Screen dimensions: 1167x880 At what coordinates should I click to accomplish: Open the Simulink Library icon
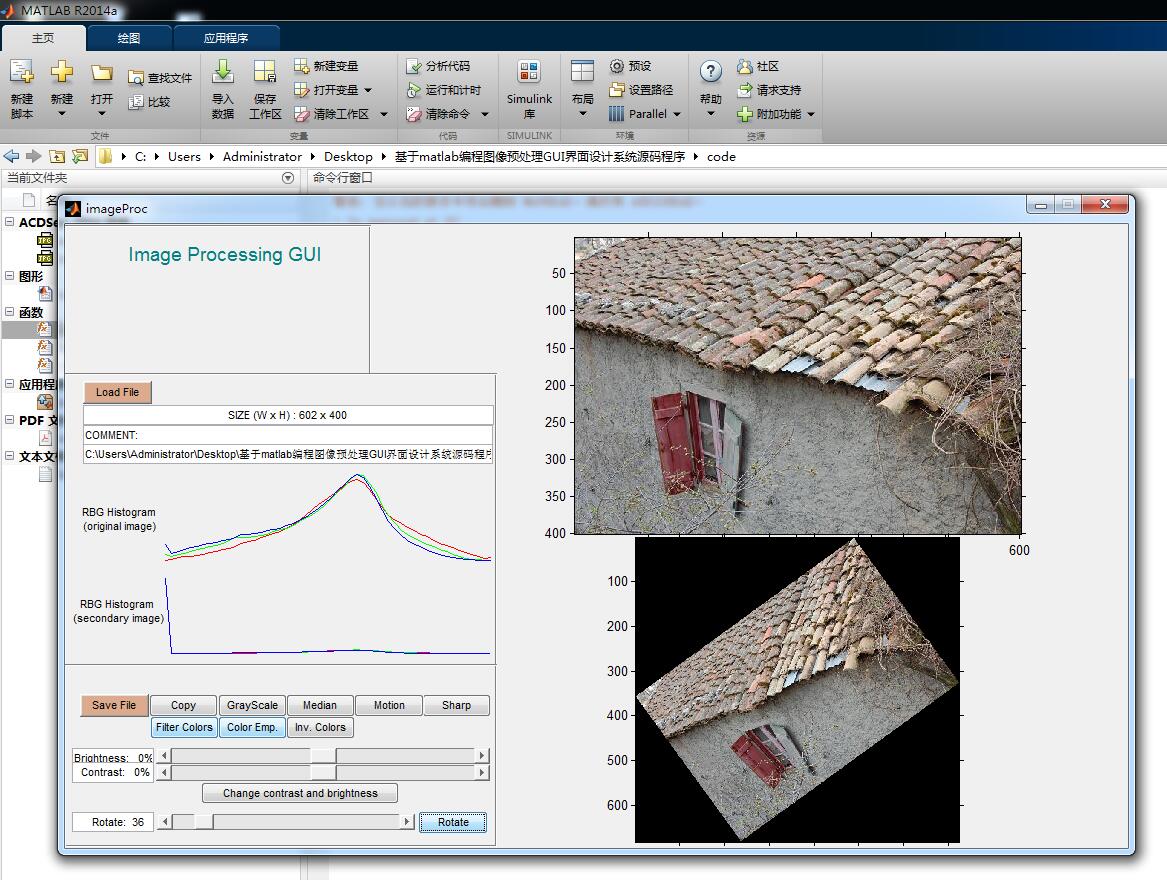click(x=528, y=71)
